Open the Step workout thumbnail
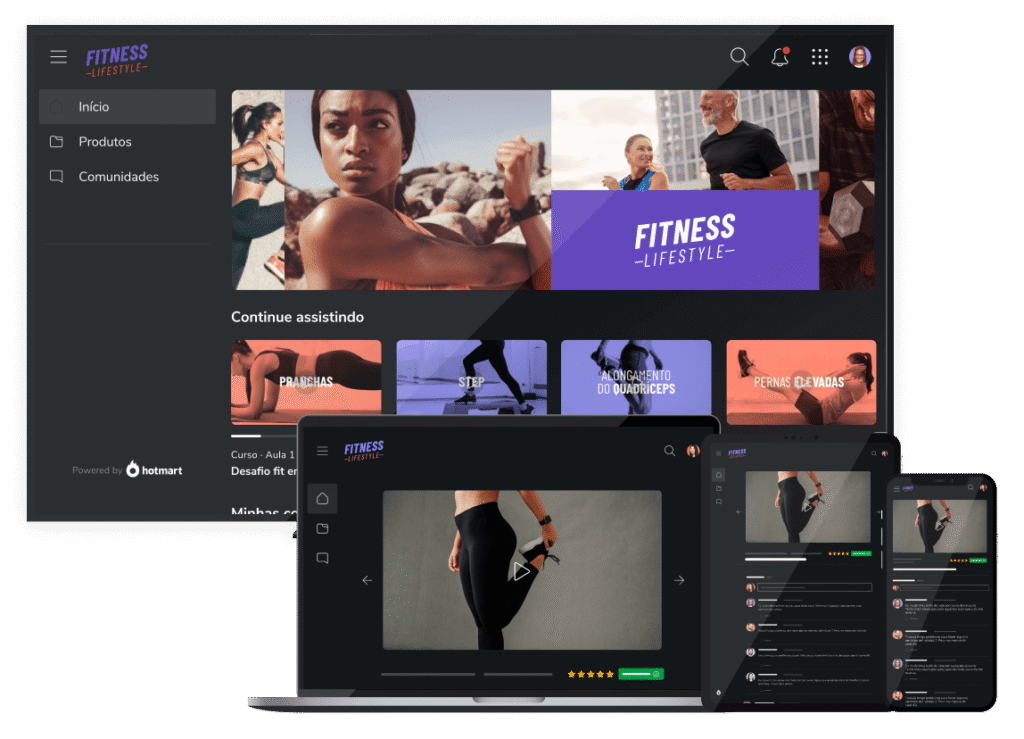 pyautogui.click(x=471, y=380)
